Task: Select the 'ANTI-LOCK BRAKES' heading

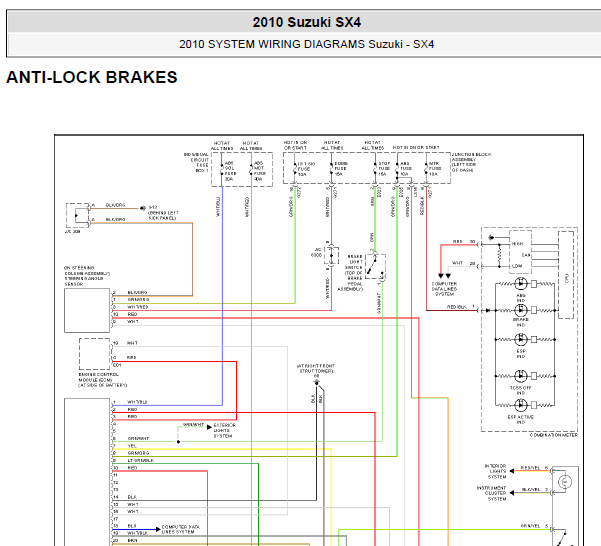Action: click(x=92, y=77)
